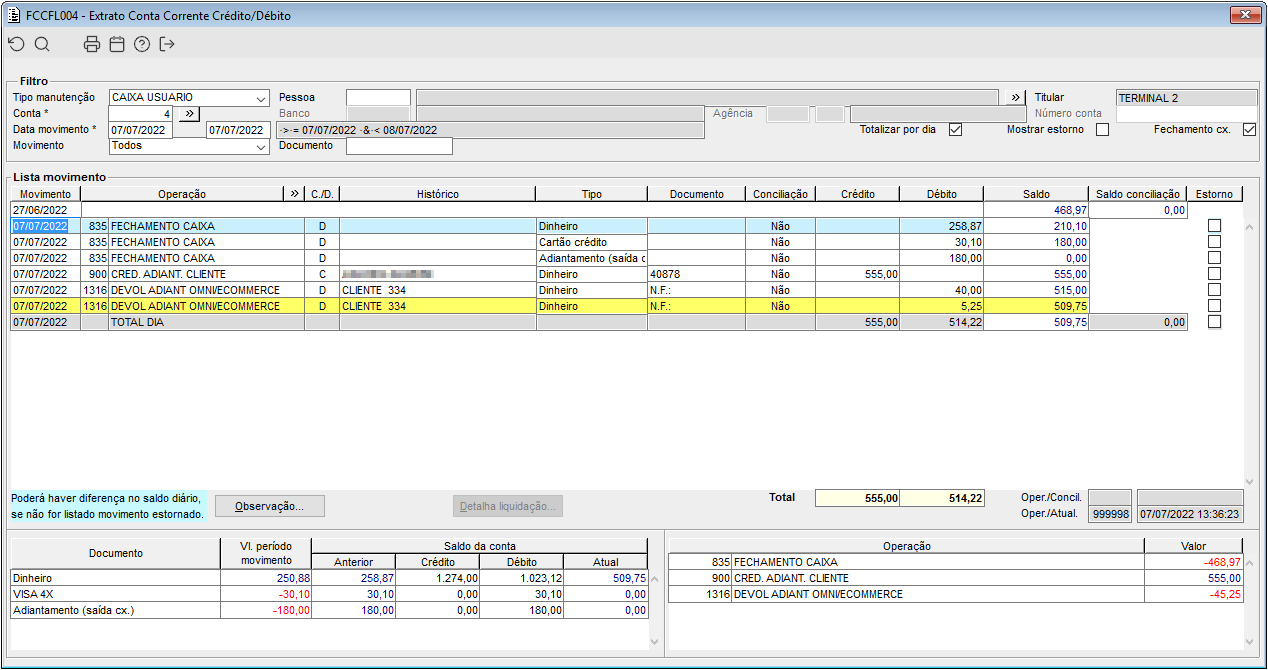Image resolution: width=1268 pixels, height=670 pixels.
Task: Click the 1.274,00 crédito value in balance table
Action: click(437, 578)
